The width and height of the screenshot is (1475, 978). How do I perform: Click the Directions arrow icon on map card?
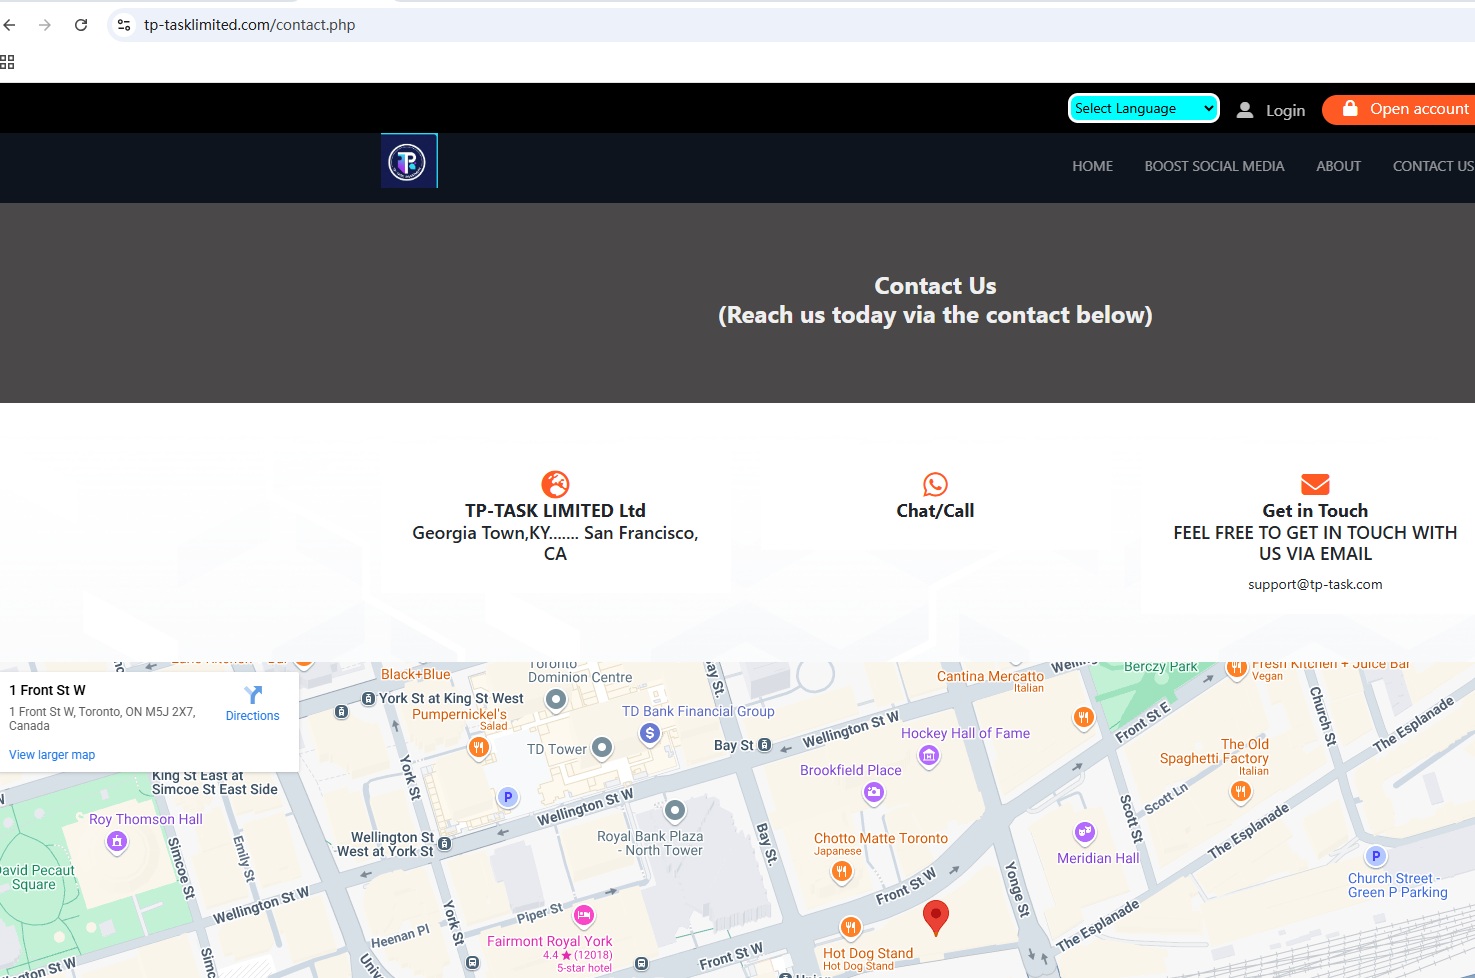253,695
